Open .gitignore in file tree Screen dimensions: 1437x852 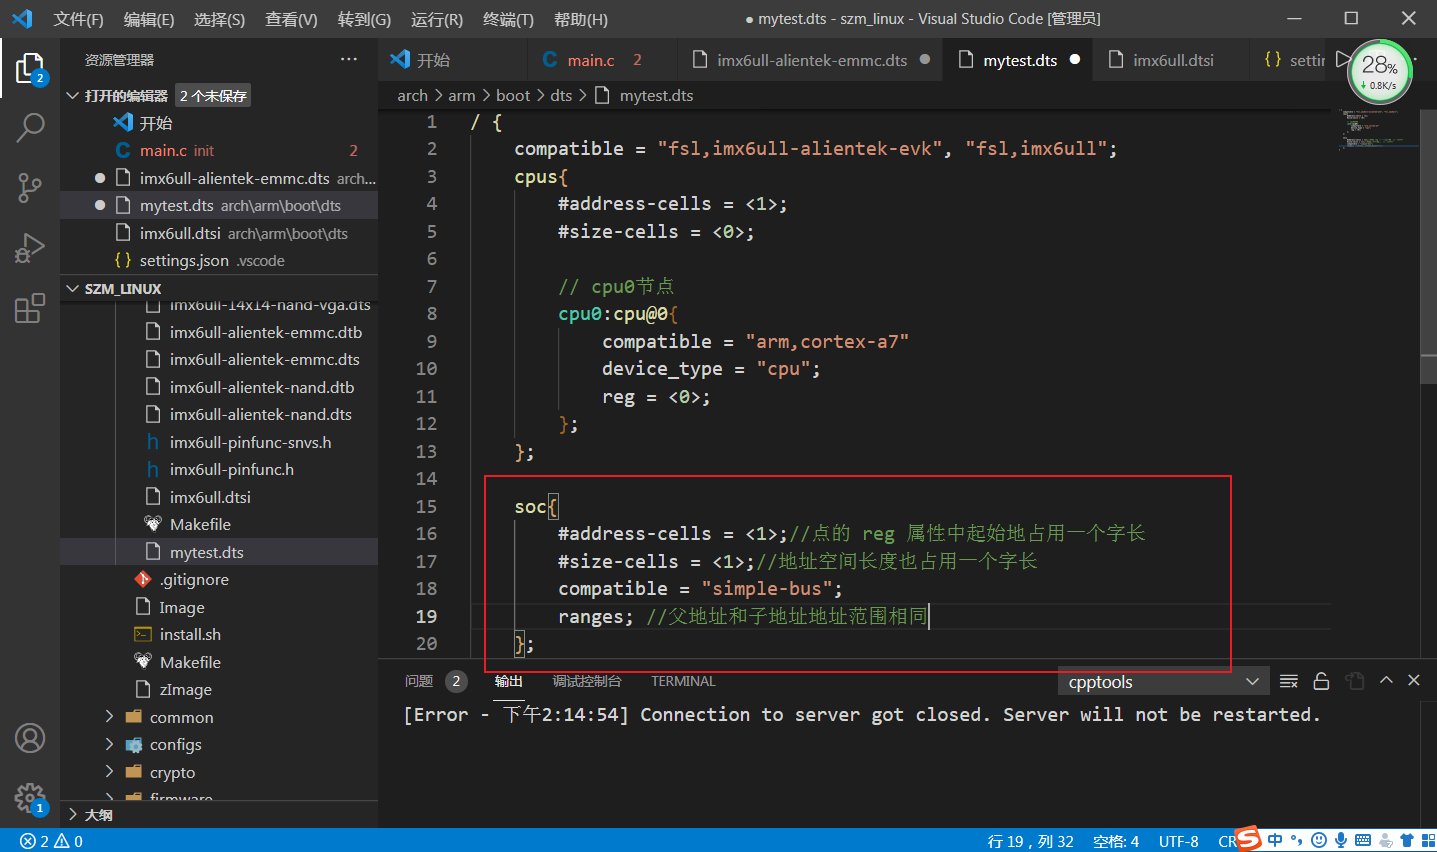(194, 579)
